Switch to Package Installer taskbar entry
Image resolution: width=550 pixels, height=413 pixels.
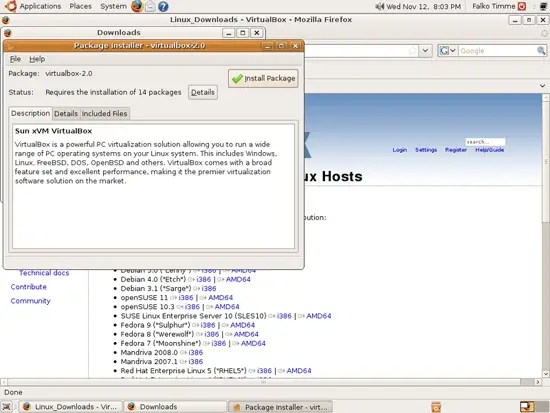[x=280, y=407]
